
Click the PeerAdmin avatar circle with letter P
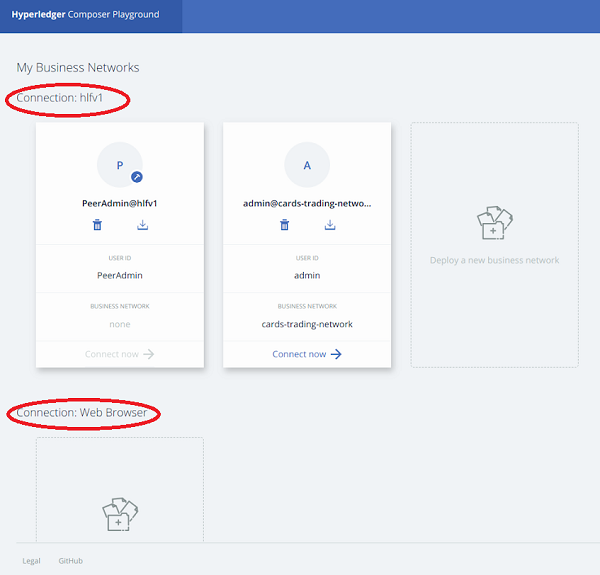(120, 165)
